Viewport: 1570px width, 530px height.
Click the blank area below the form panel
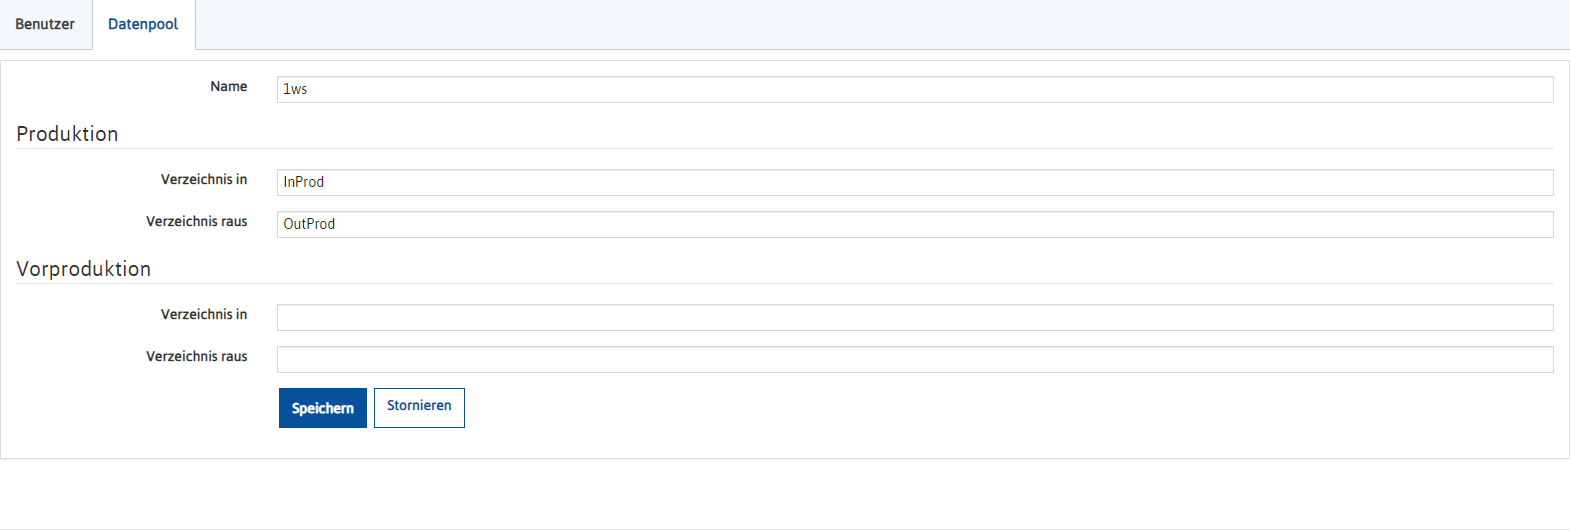pos(785,494)
